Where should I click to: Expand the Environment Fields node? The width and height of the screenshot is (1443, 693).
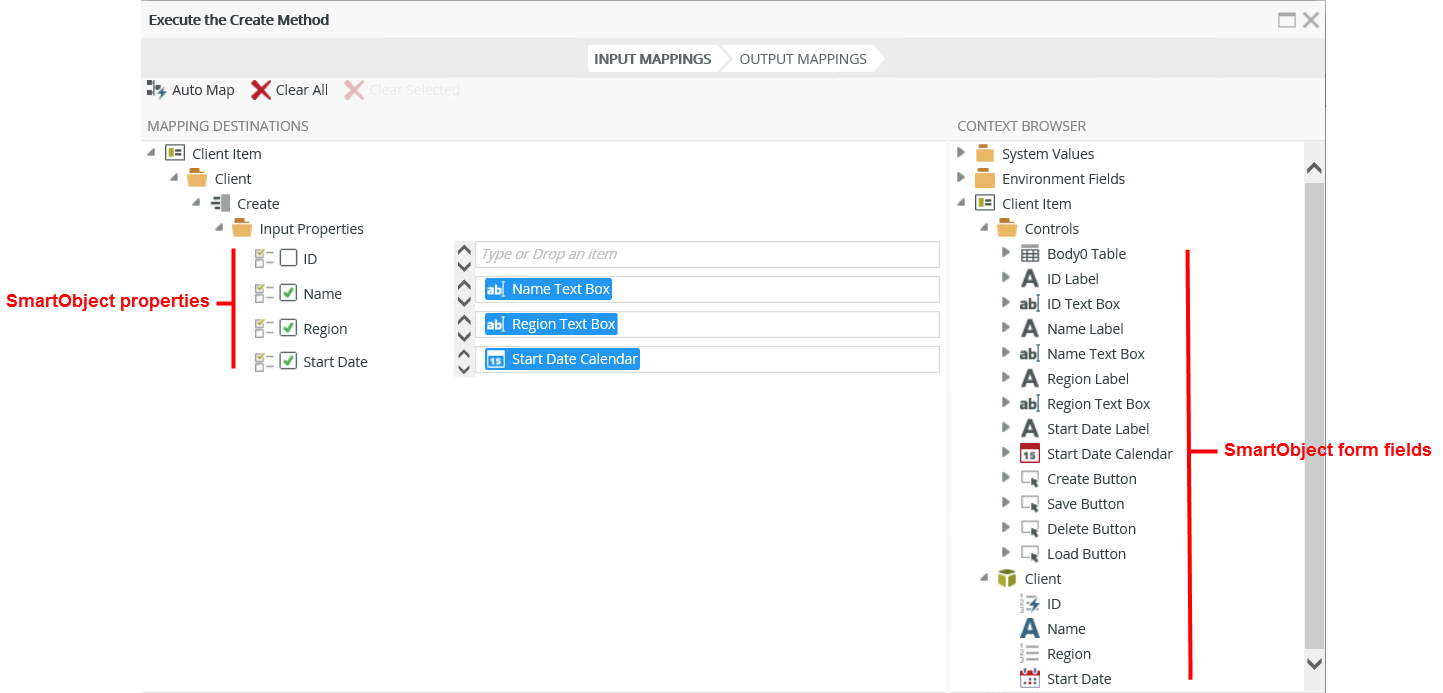[x=962, y=178]
